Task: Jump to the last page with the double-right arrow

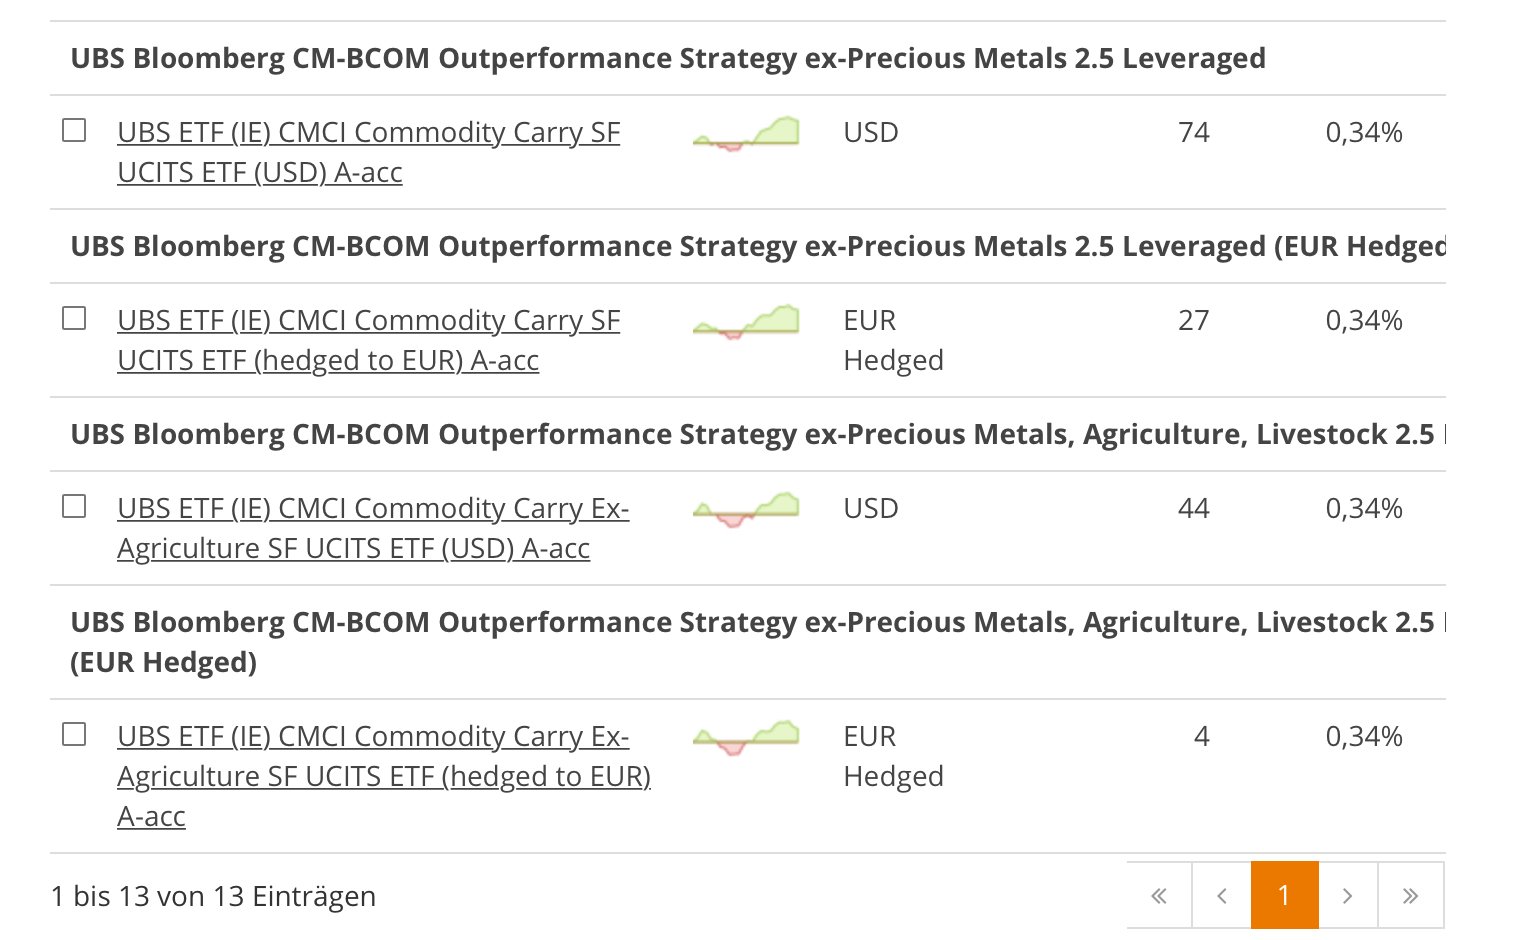Action: tap(1410, 895)
